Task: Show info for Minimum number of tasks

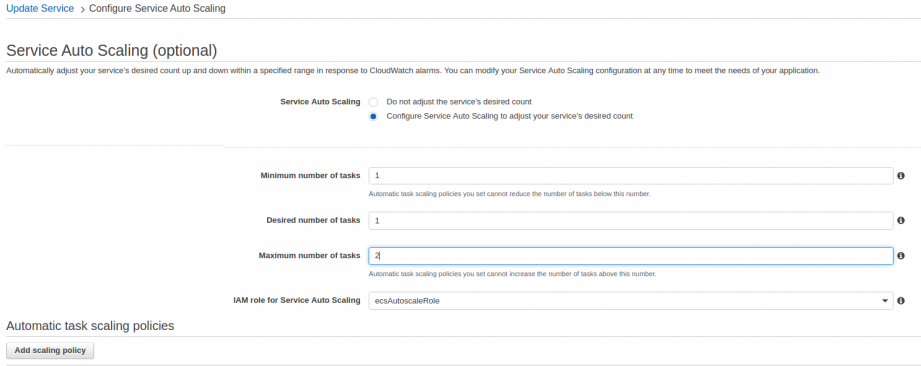Action: [x=901, y=176]
